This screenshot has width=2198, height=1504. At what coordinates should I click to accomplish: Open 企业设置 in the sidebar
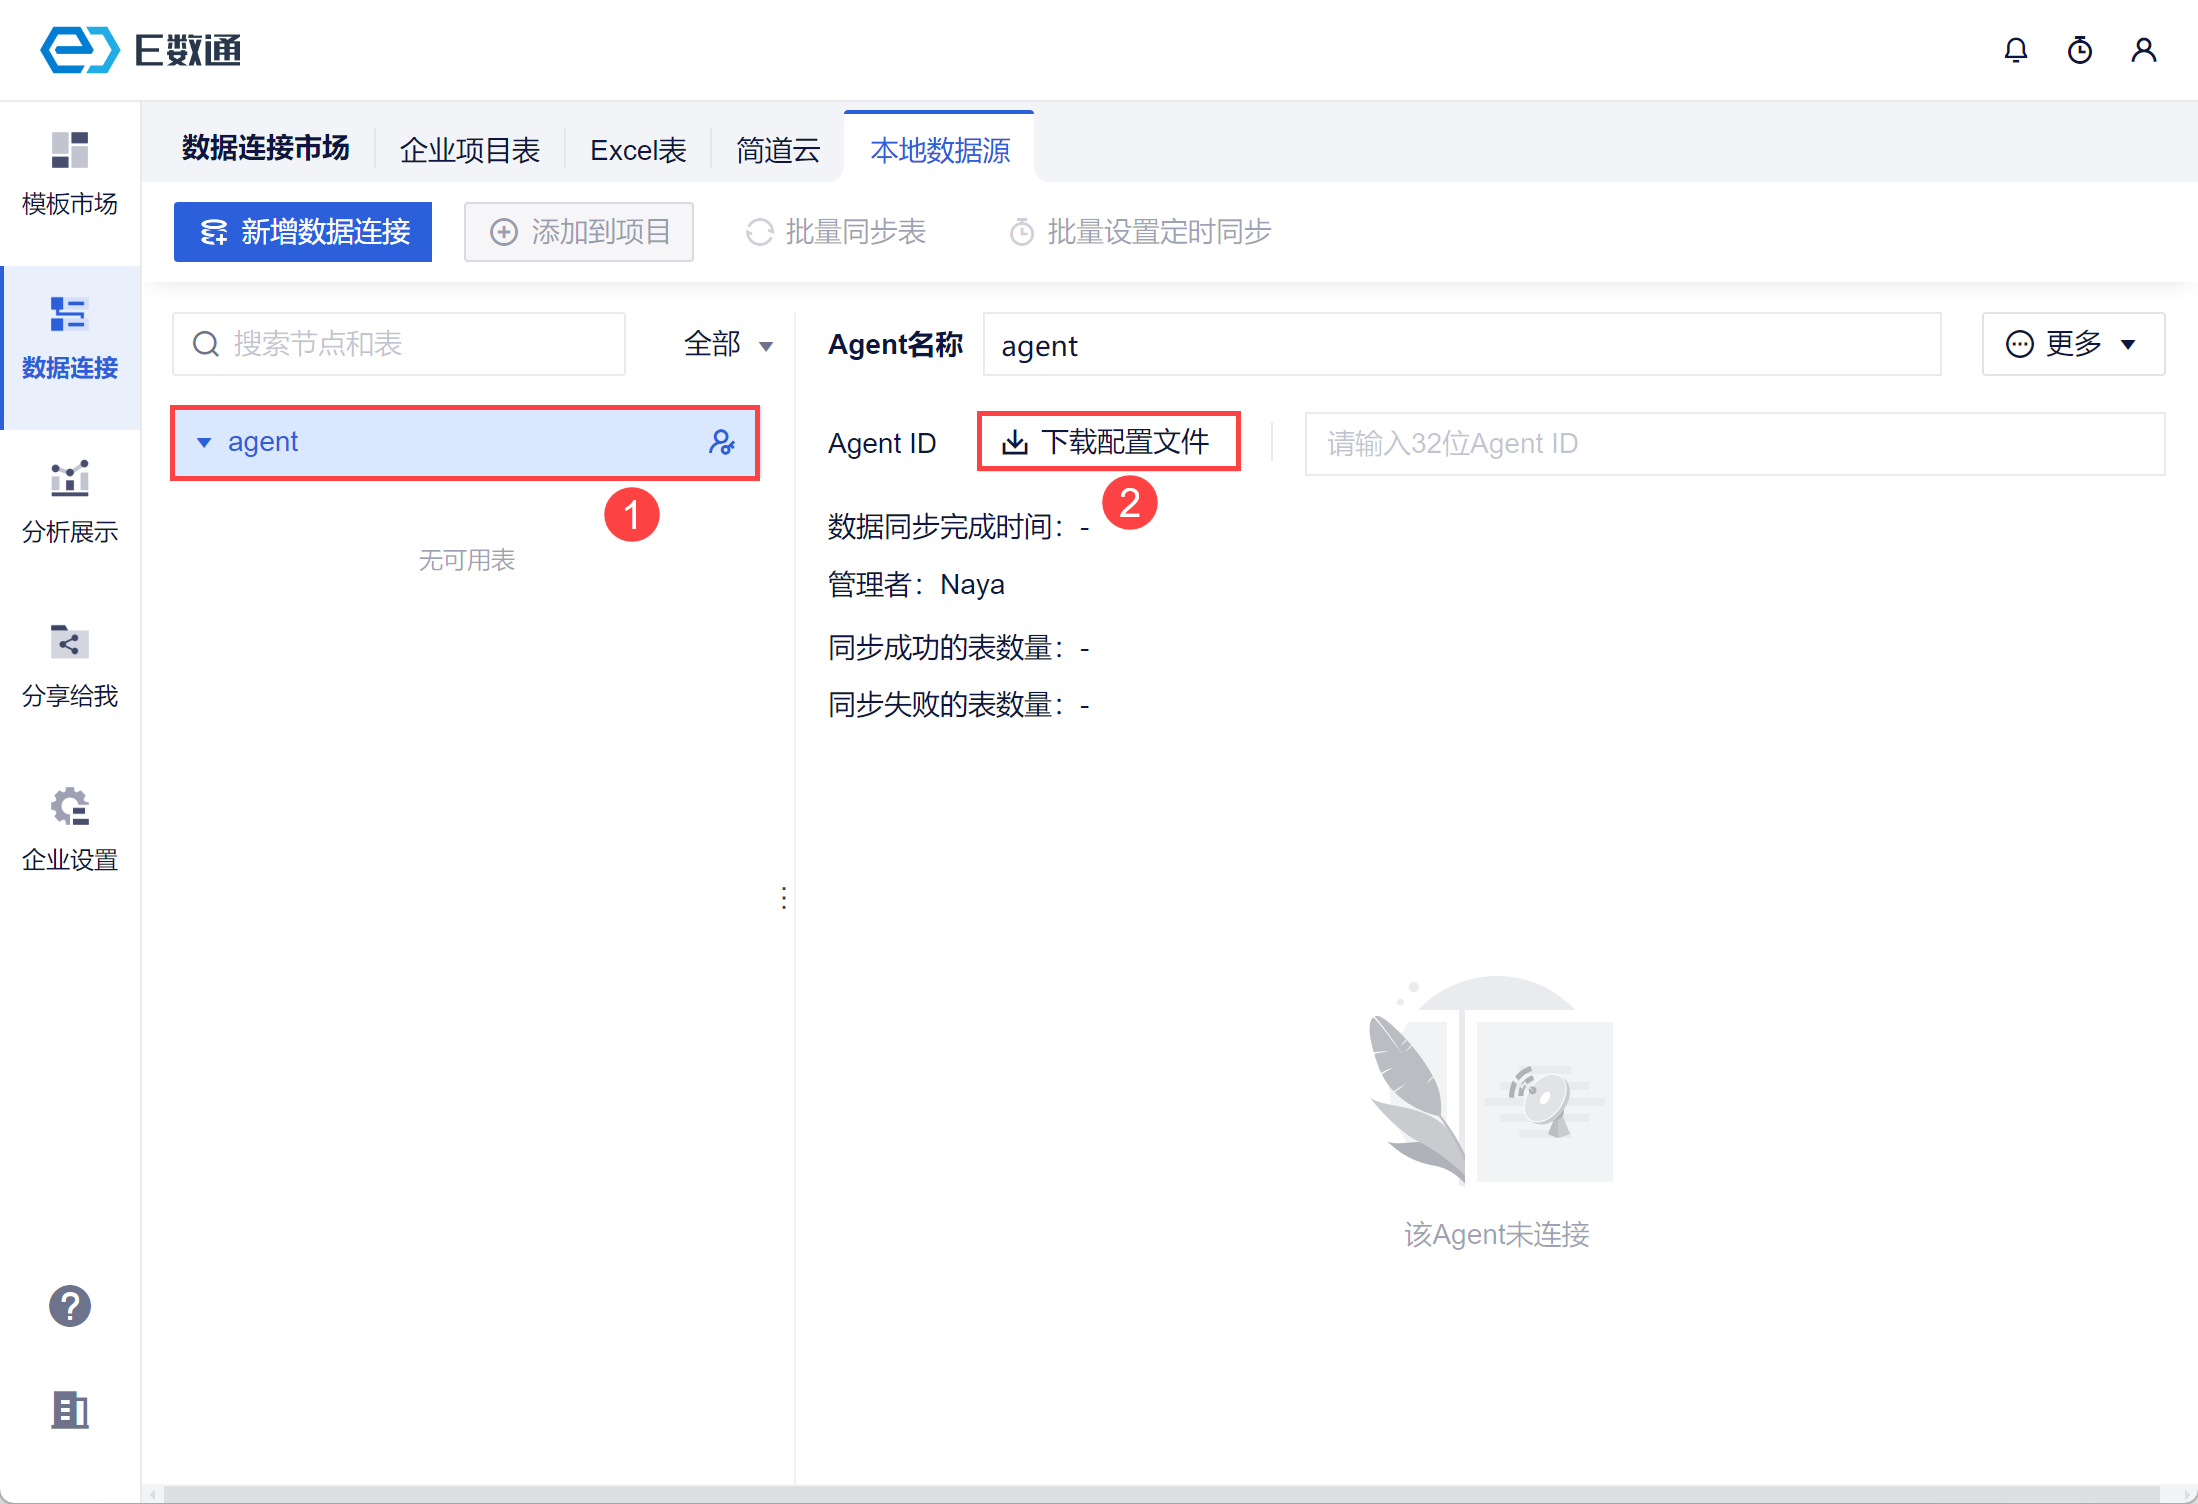(x=70, y=830)
